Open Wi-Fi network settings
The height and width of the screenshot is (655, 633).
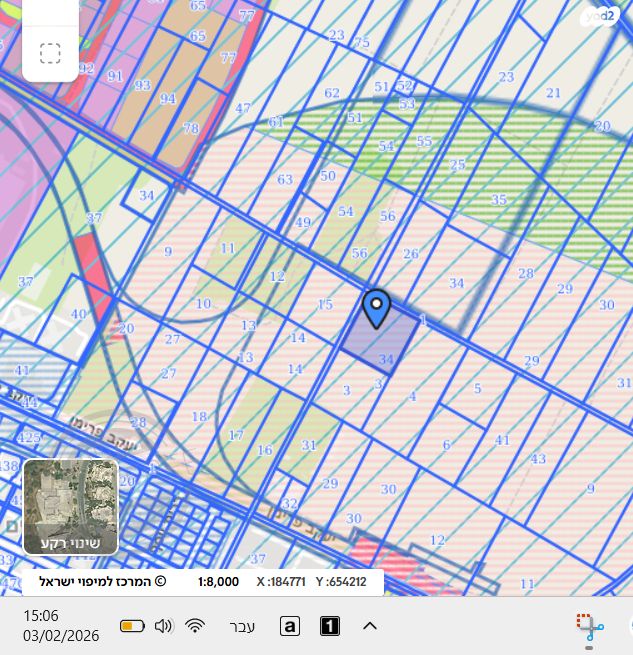click(x=195, y=626)
